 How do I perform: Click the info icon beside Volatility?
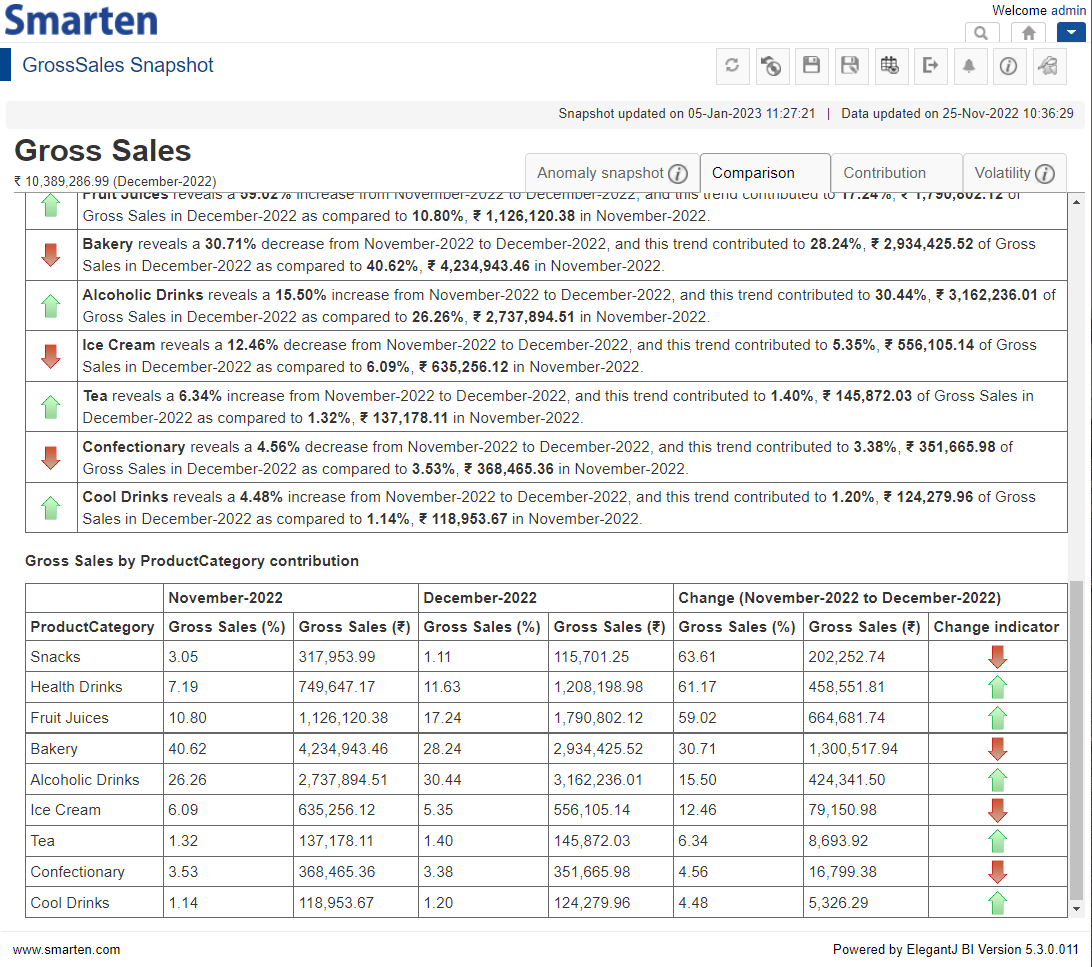(x=1045, y=173)
